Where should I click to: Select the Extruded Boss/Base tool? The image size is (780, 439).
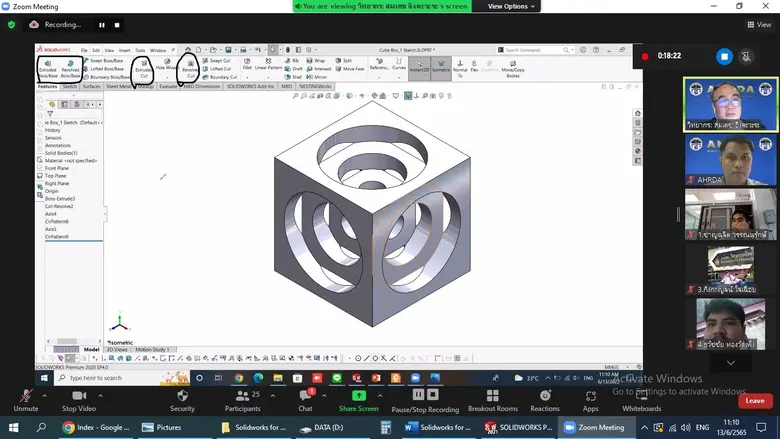48,68
